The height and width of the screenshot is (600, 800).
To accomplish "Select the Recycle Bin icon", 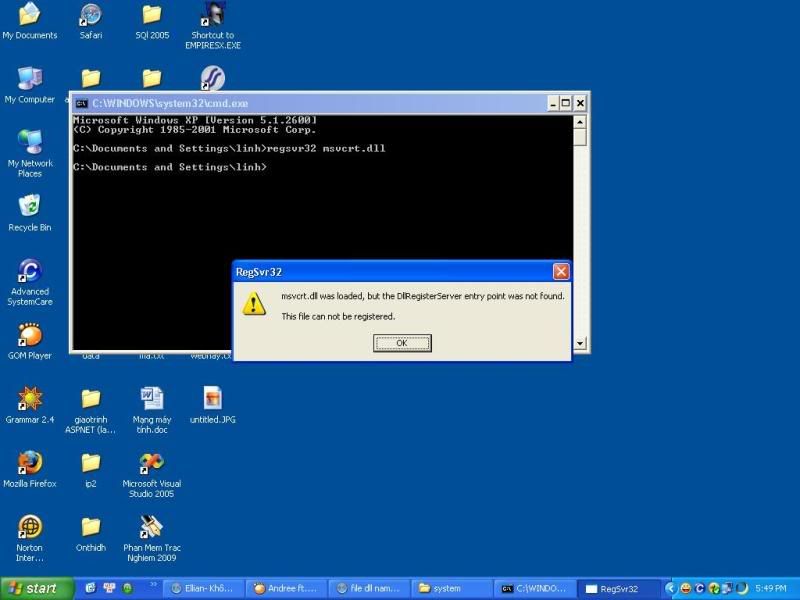I will coord(30,213).
